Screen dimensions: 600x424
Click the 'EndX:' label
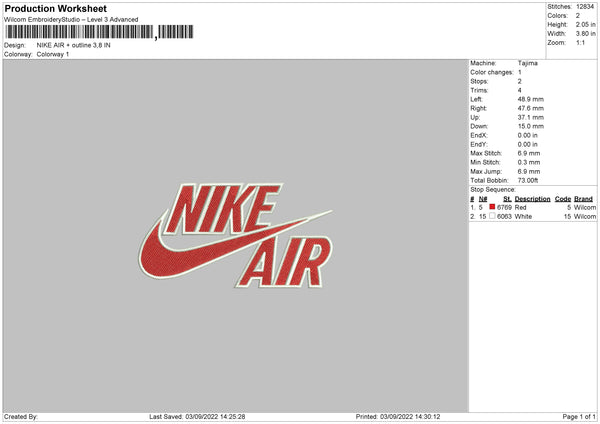click(479, 135)
